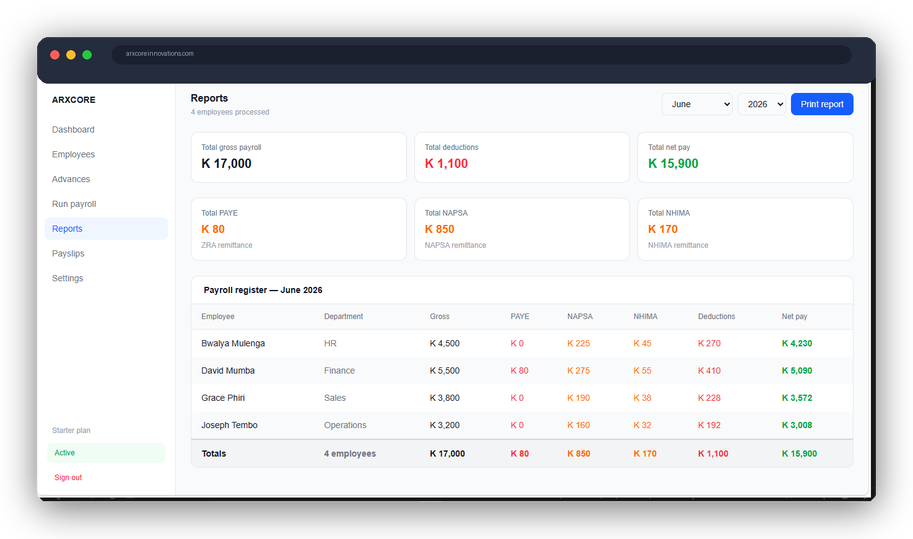Click David Mumba's PAYE K 80
The height and width of the screenshot is (539, 913).
pyautogui.click(x=519, y=371)
